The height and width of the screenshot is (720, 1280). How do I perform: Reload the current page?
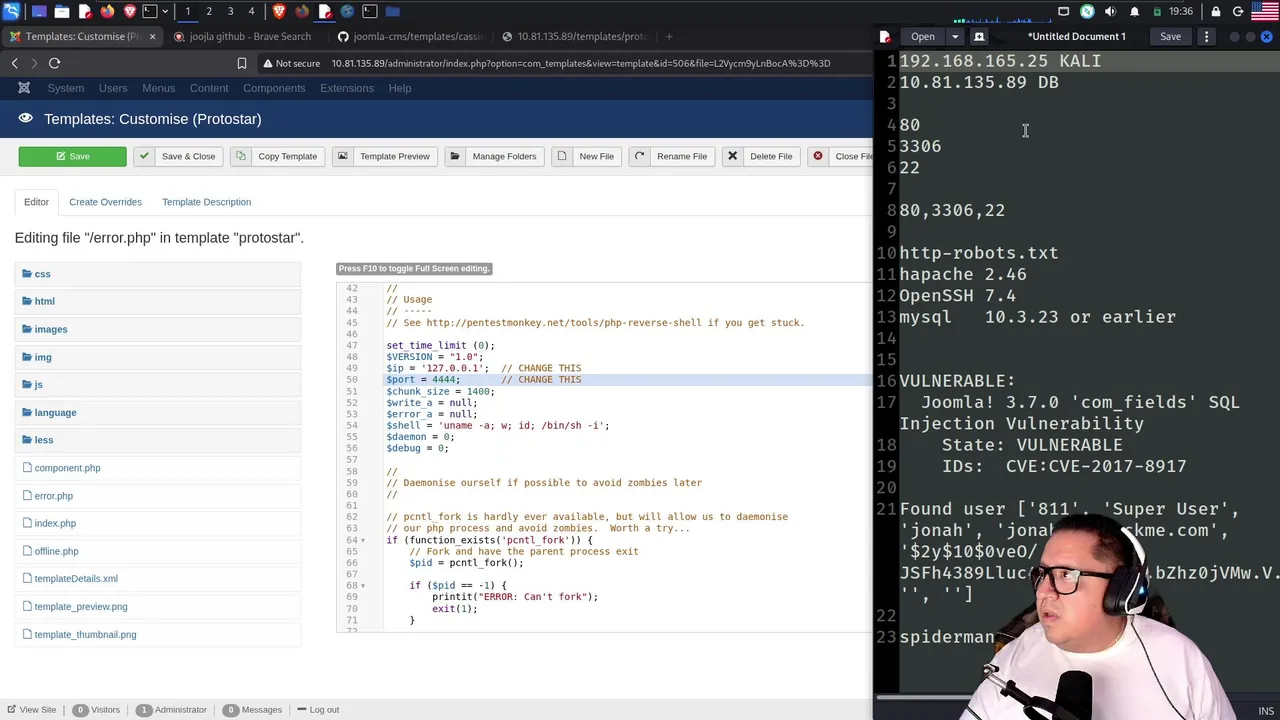[54, 63]
